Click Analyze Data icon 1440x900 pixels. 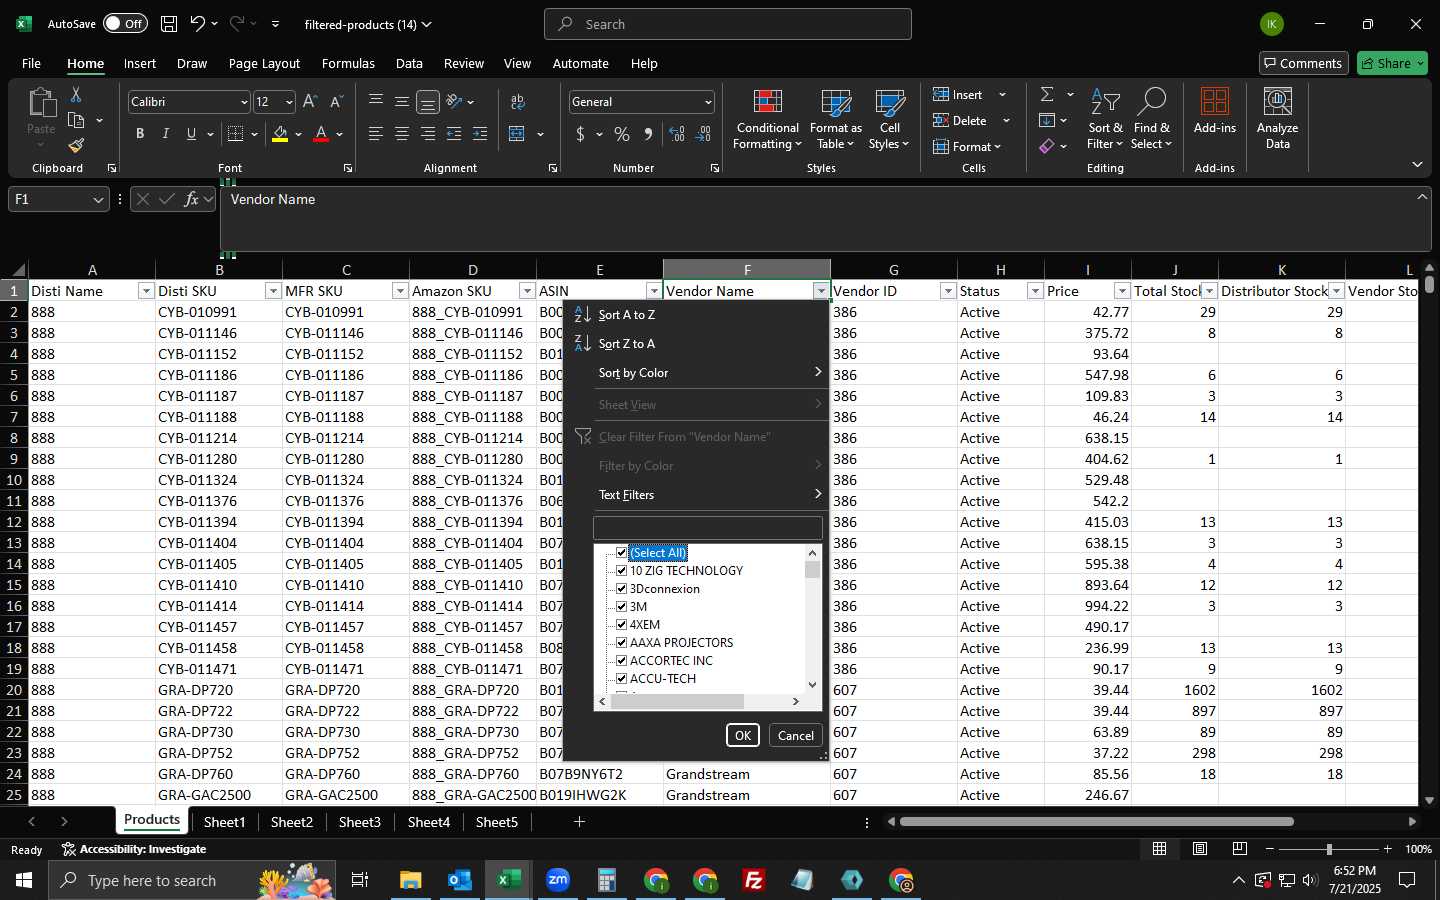pyautogui.click(x=1278, y=120)
